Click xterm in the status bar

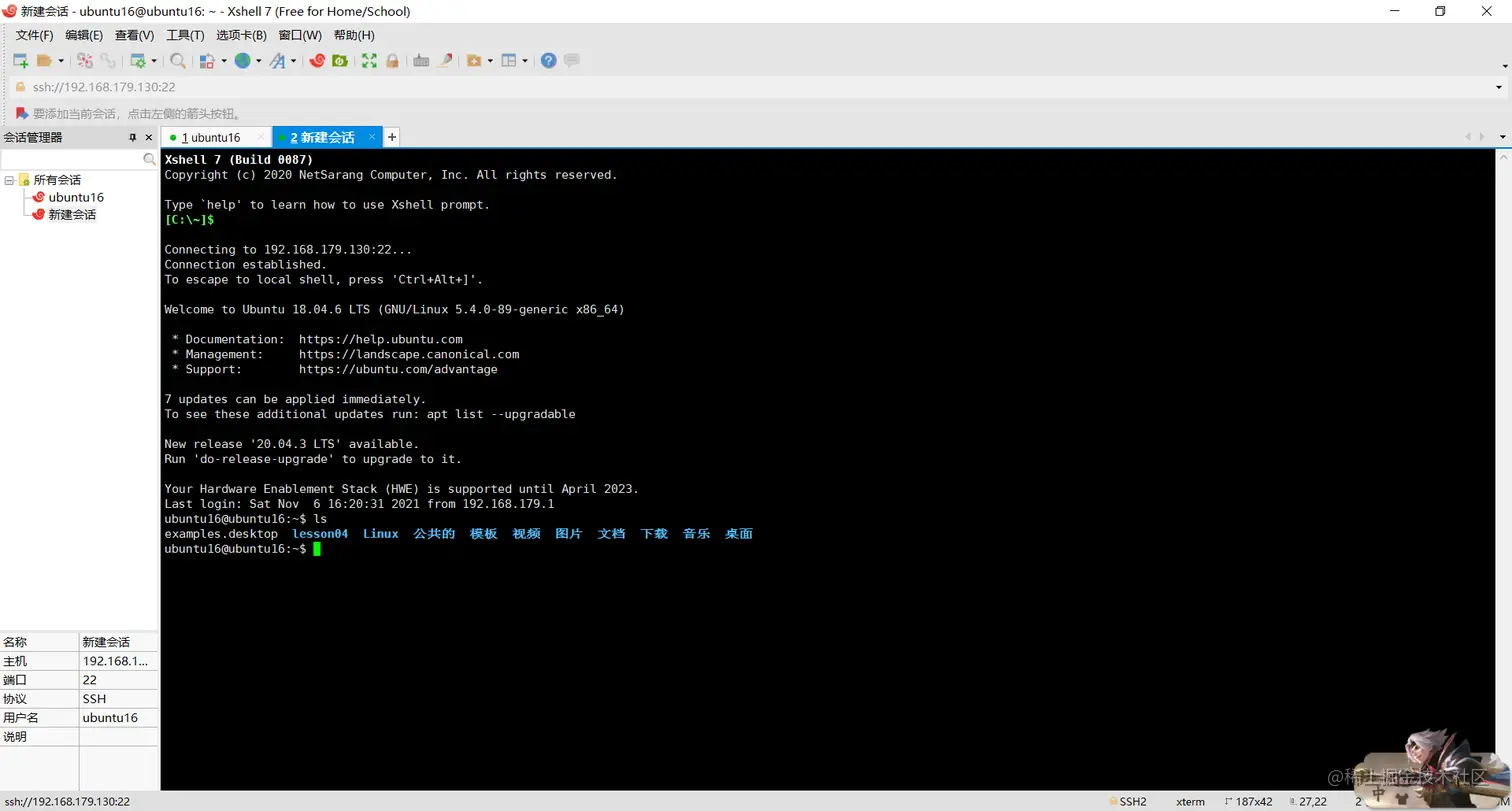click(1190, 801)
